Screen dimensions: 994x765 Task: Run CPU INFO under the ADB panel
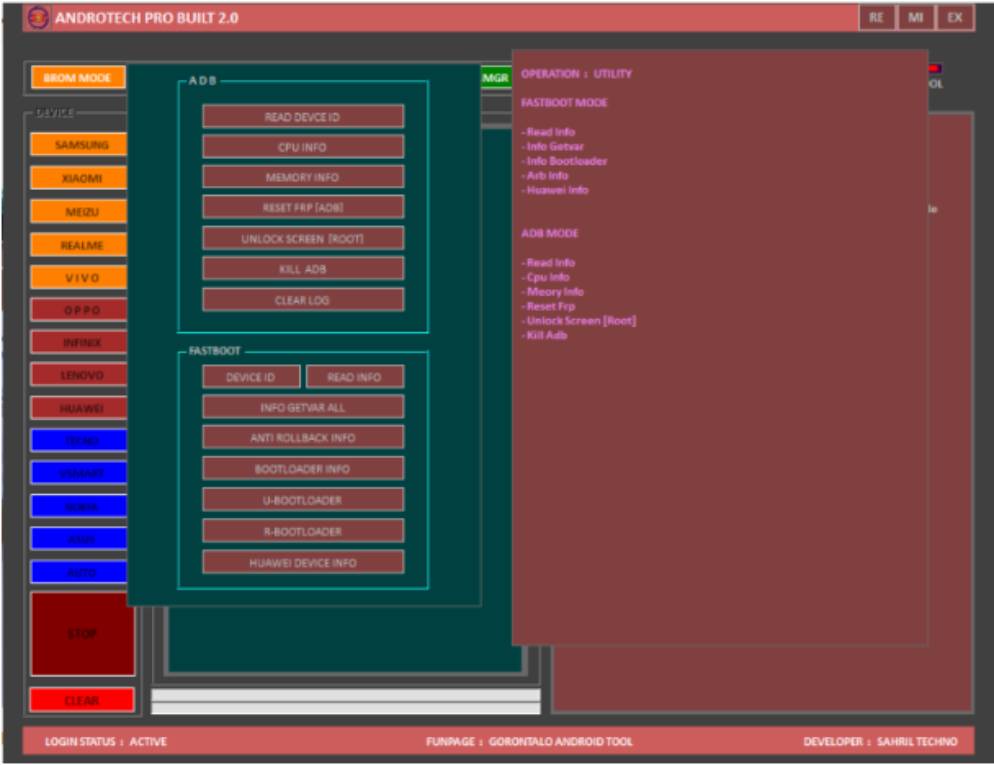point(303,146)
